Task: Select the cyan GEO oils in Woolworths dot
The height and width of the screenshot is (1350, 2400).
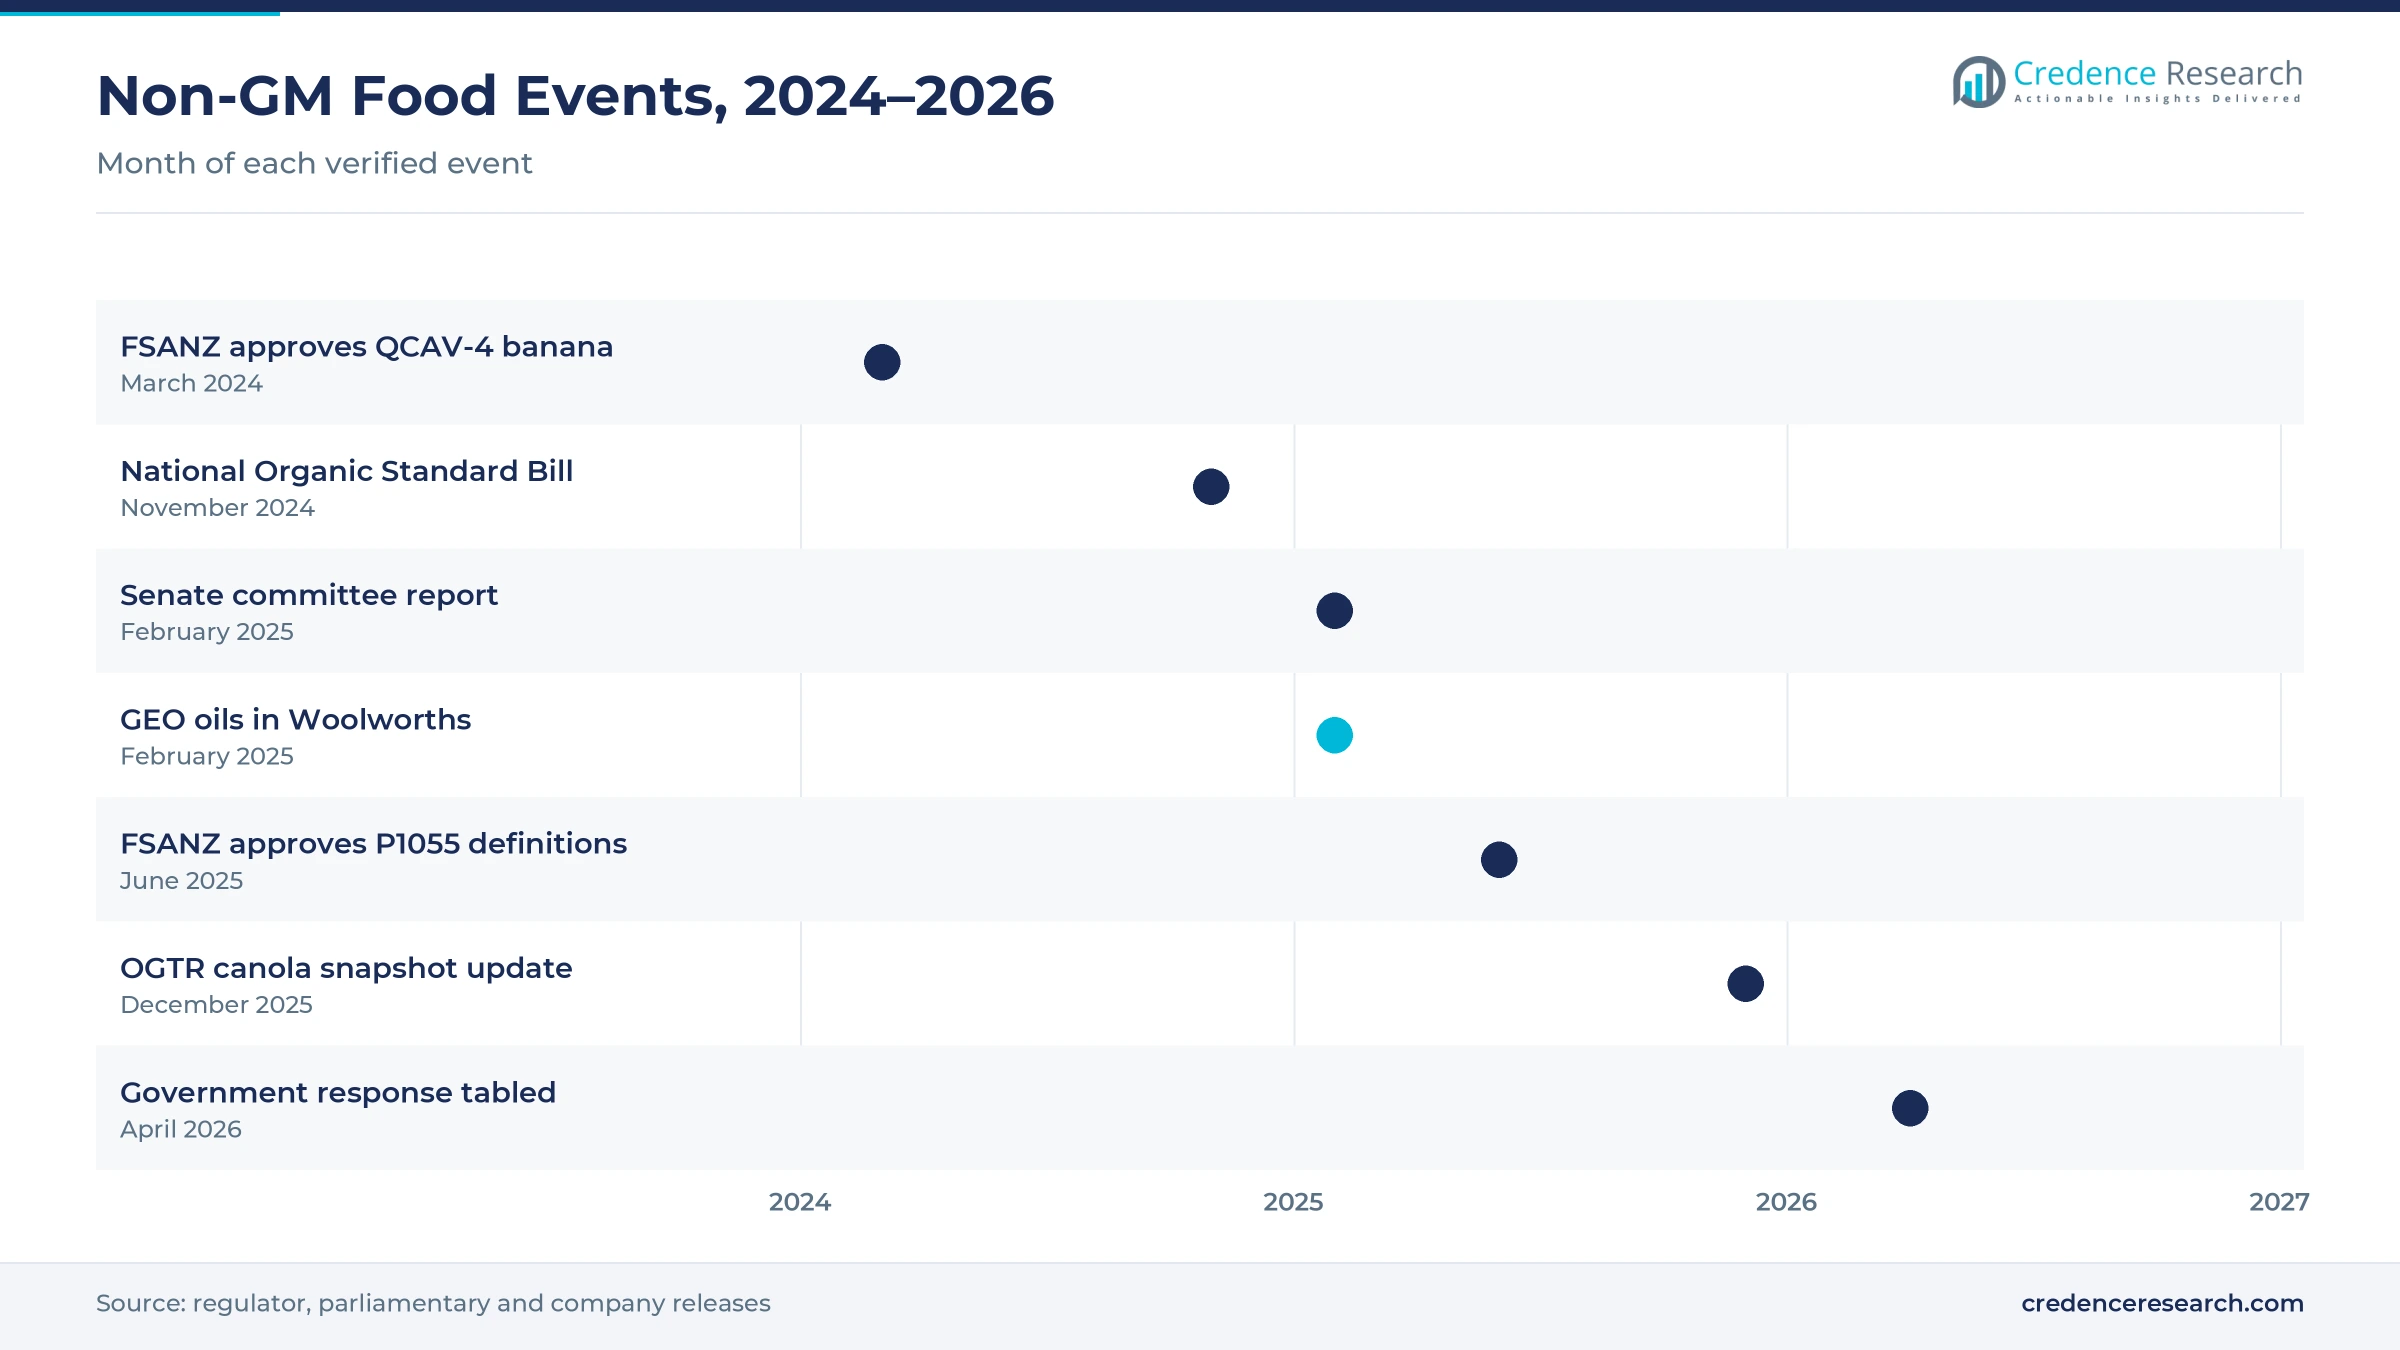Action: [1335, 735]
